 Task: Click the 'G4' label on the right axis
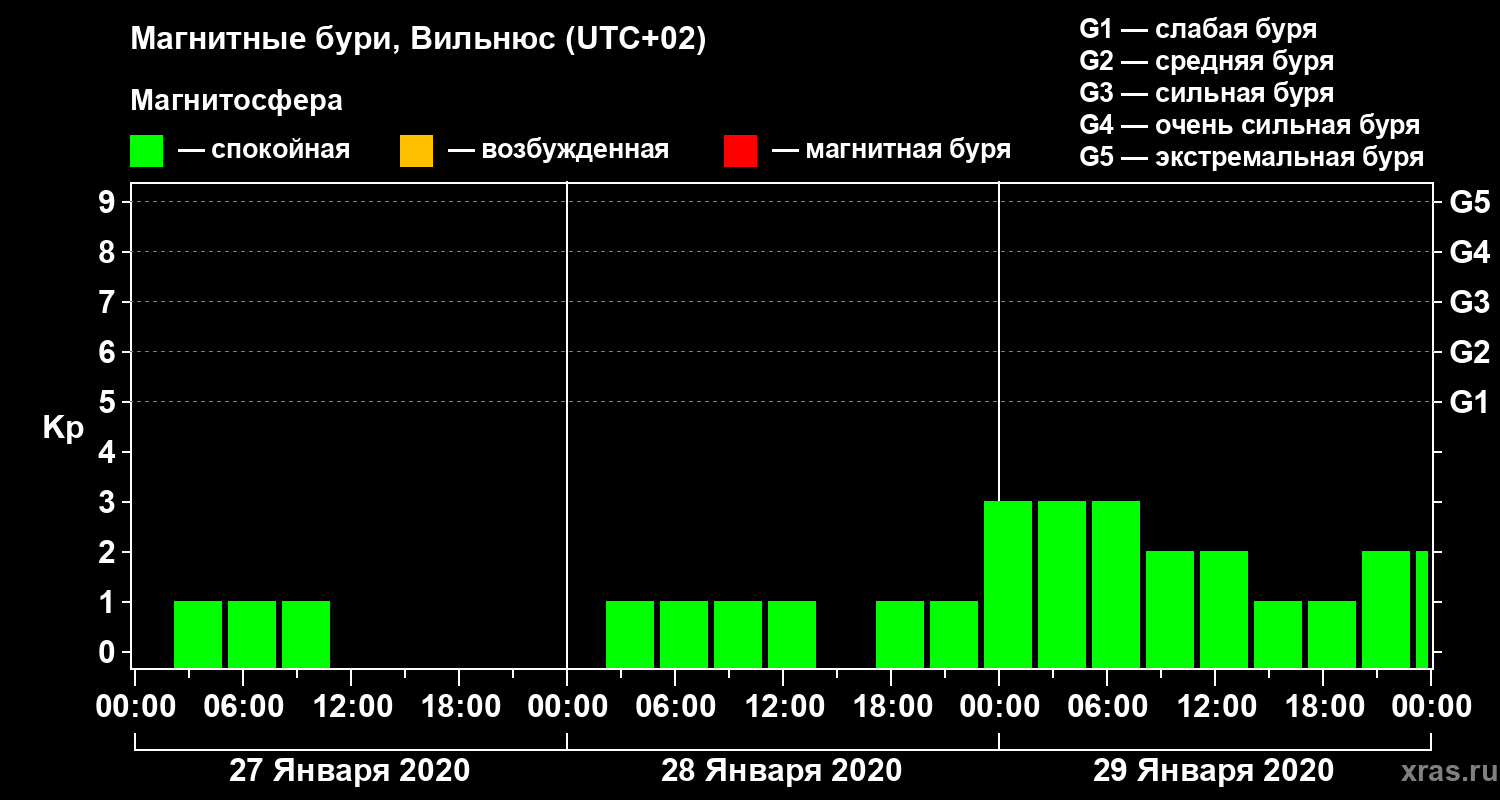(1469, 253)
